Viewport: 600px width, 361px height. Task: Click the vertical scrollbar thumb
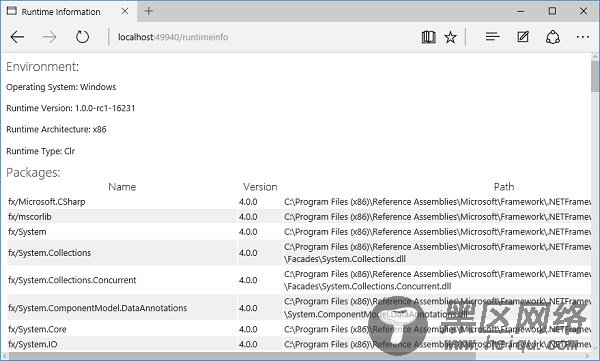pyautogui.click(x=595, y=76)
